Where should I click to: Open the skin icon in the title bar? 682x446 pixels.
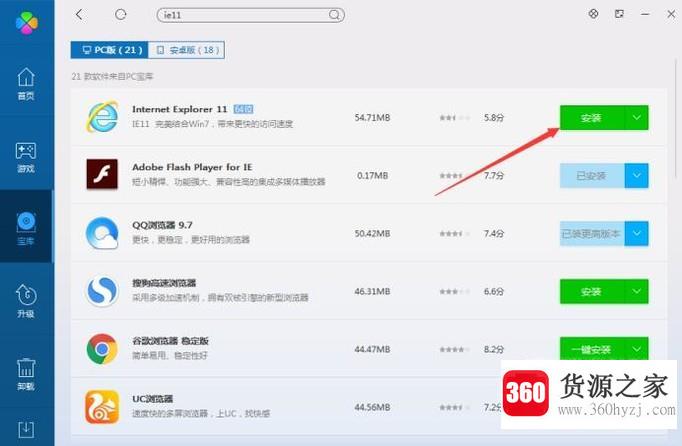(593, 14)
